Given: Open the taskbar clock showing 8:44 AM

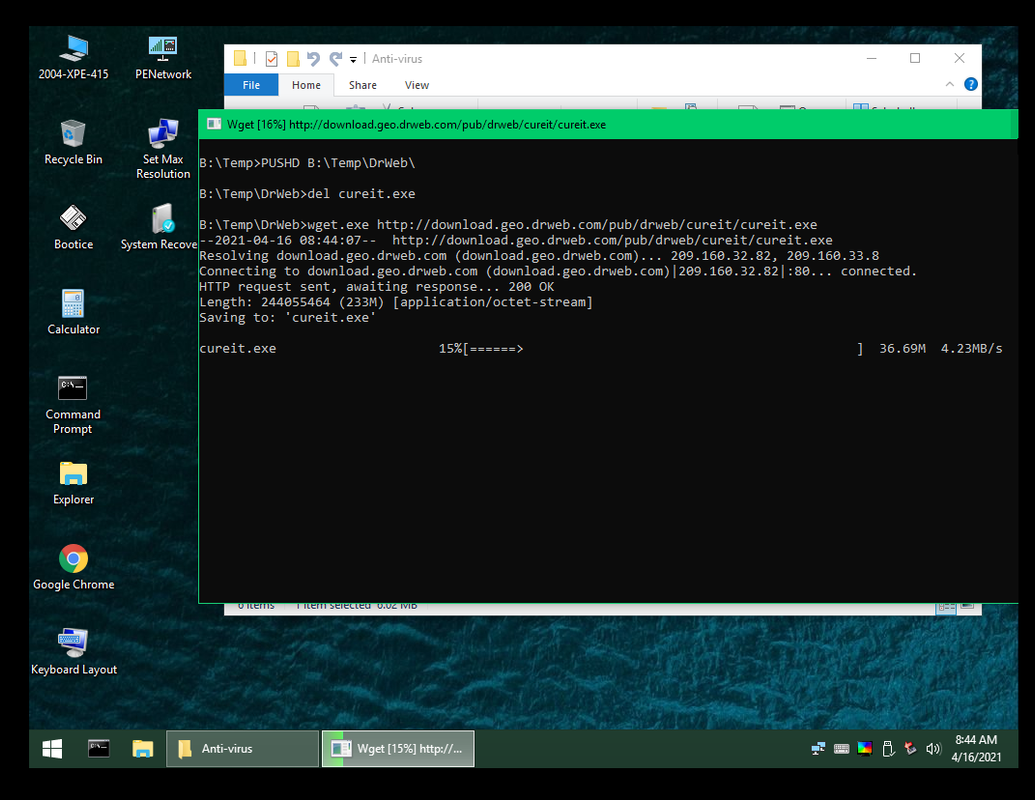Looking at the screenshot, I should pyautogui.click(x=976, y=749).
